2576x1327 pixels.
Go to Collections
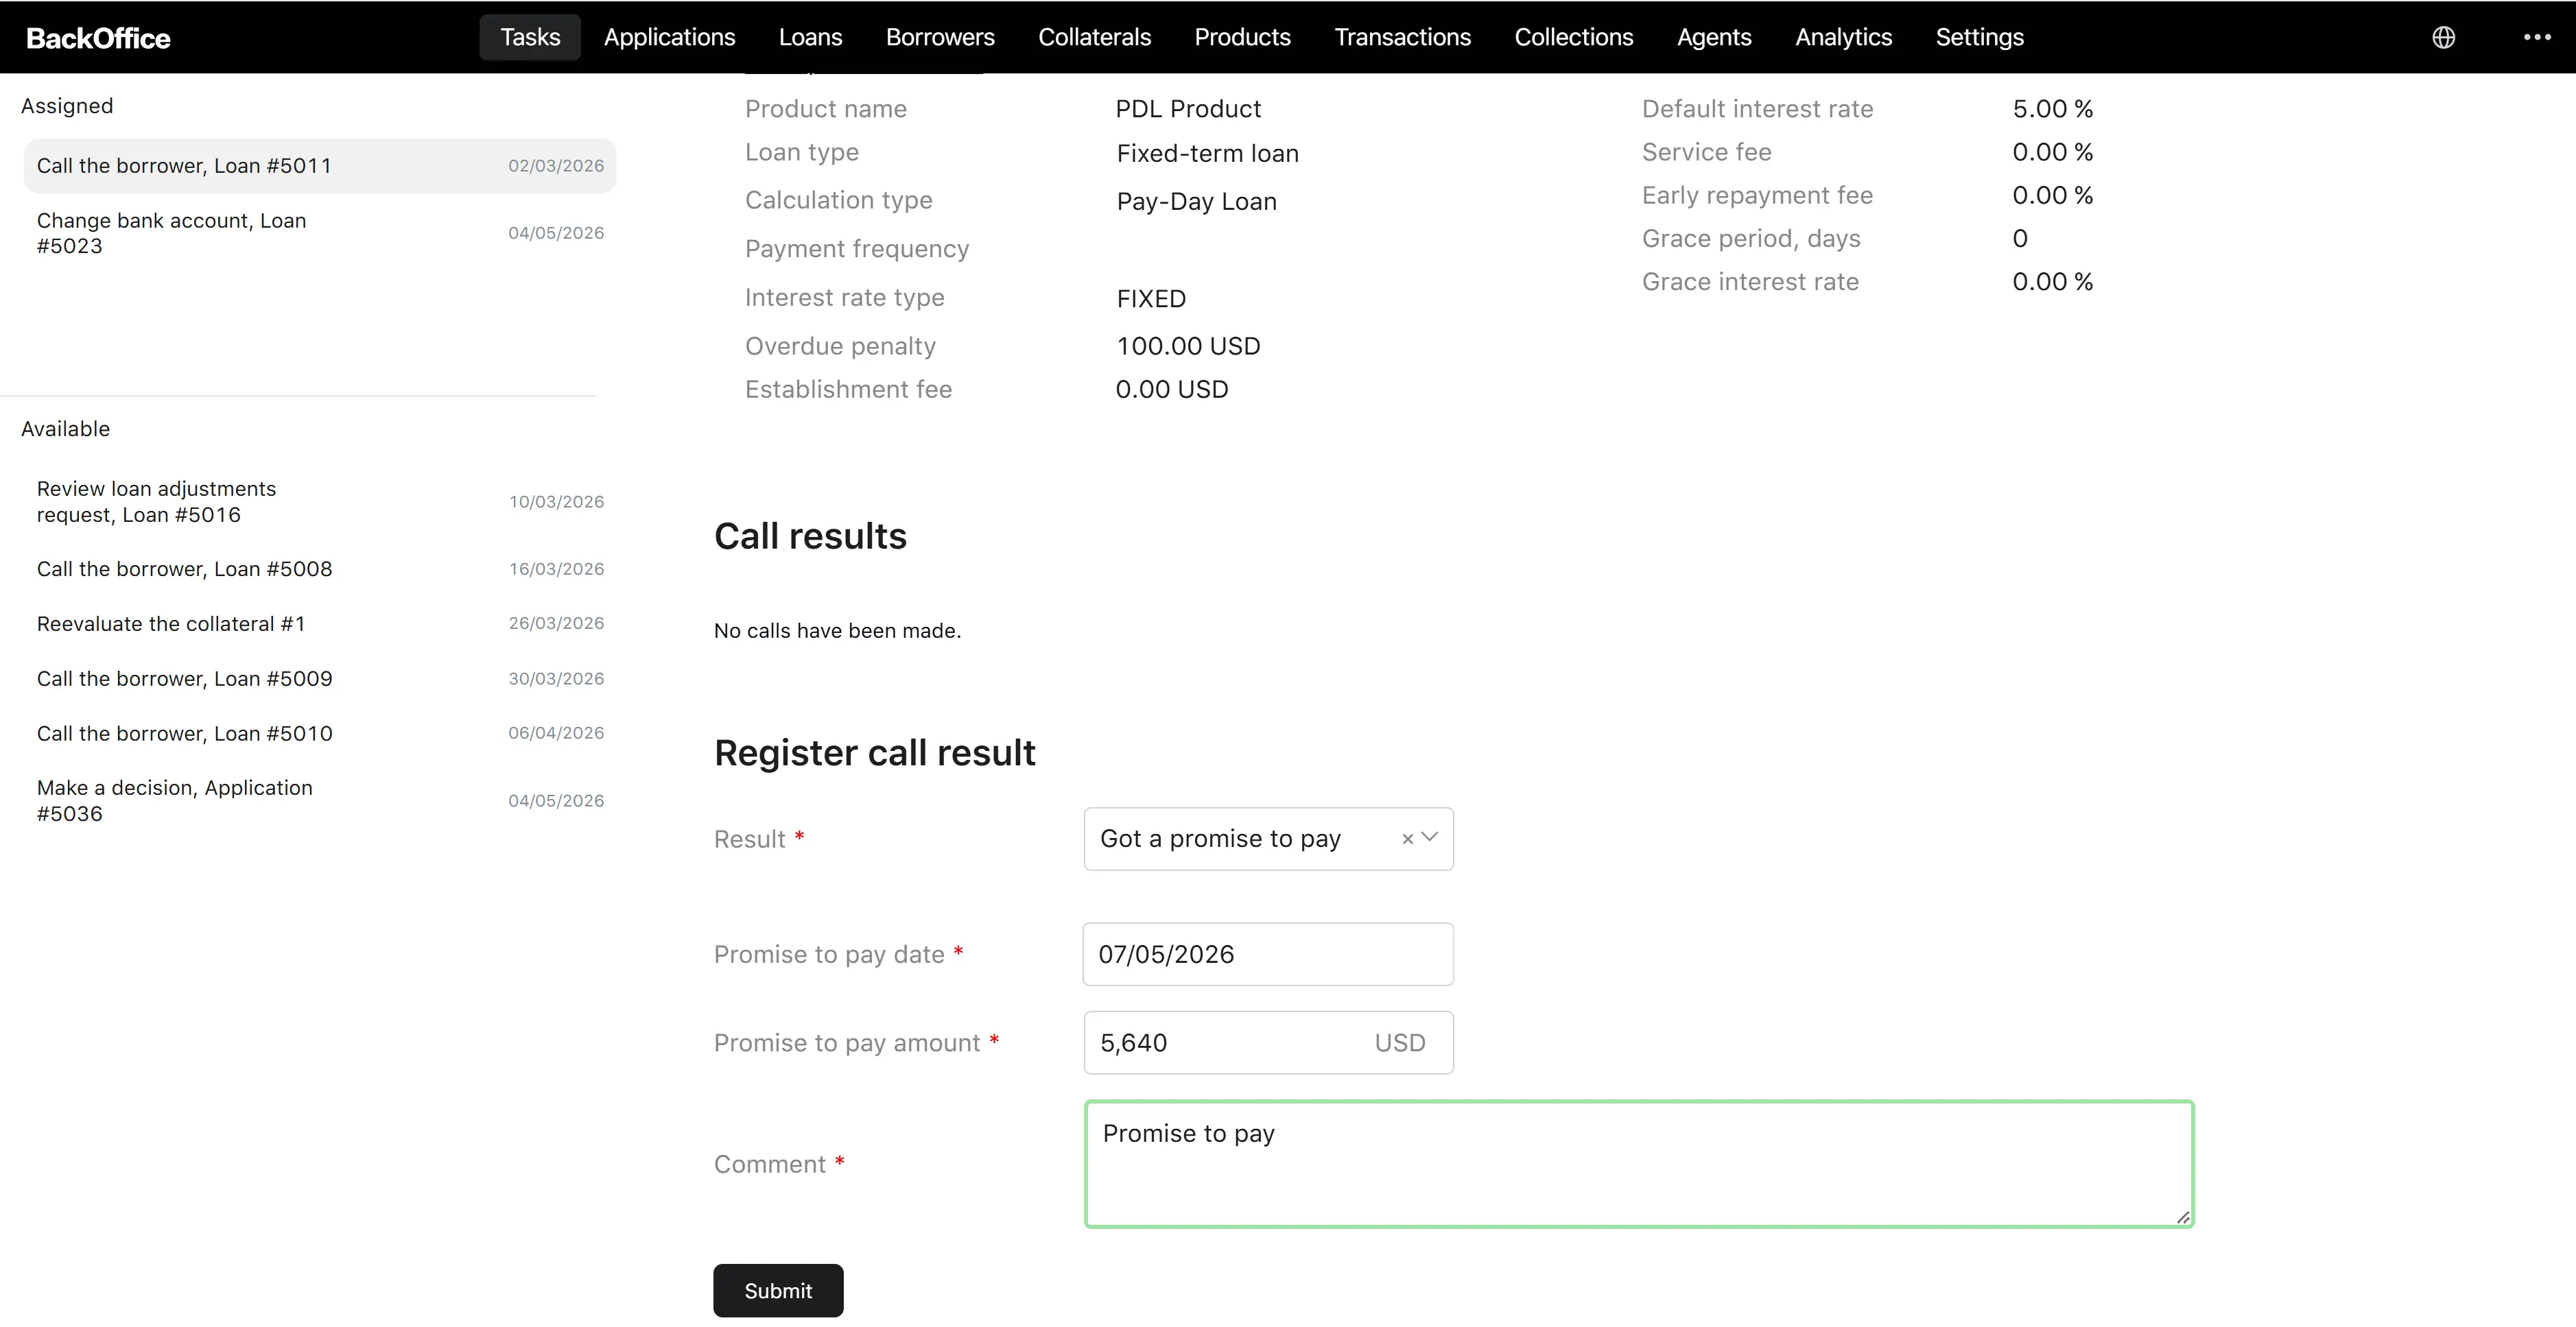(1573, 37)
